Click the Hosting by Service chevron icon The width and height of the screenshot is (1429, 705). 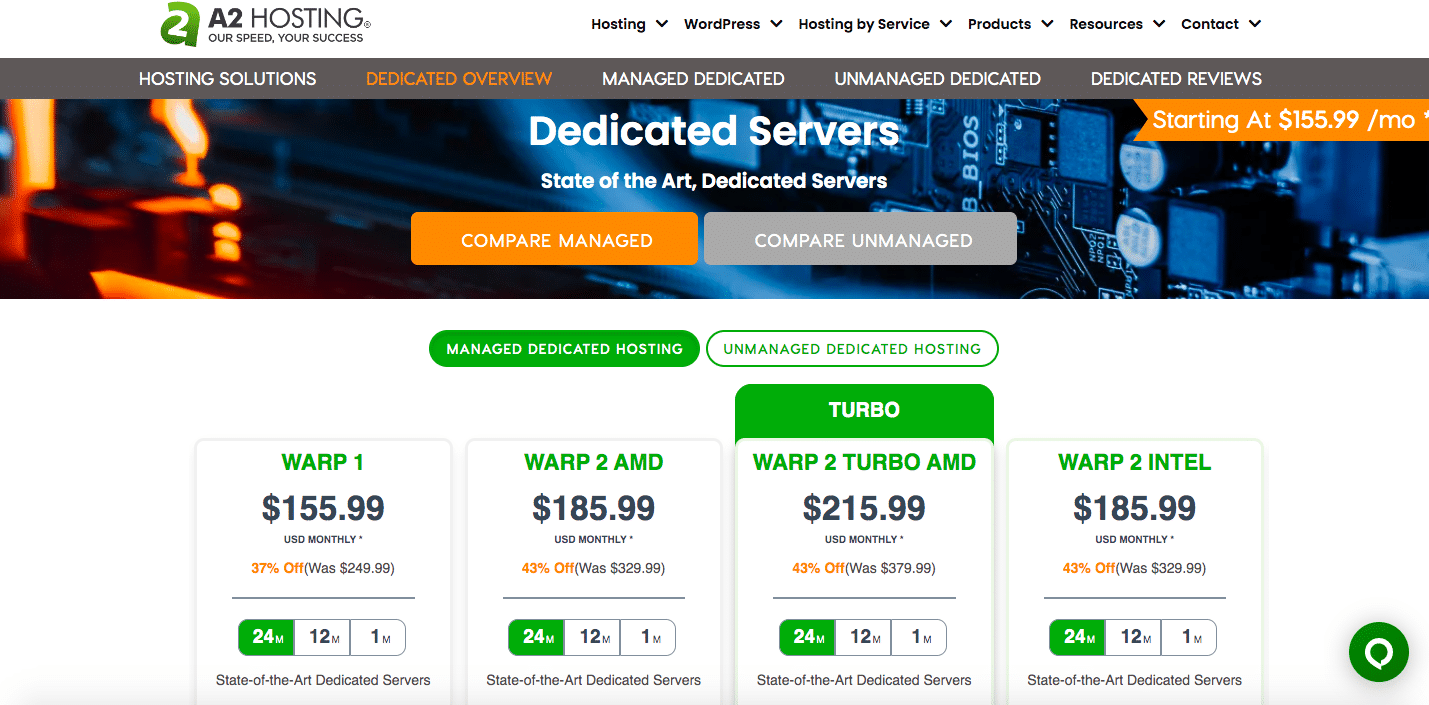click(x=945, y=24)
